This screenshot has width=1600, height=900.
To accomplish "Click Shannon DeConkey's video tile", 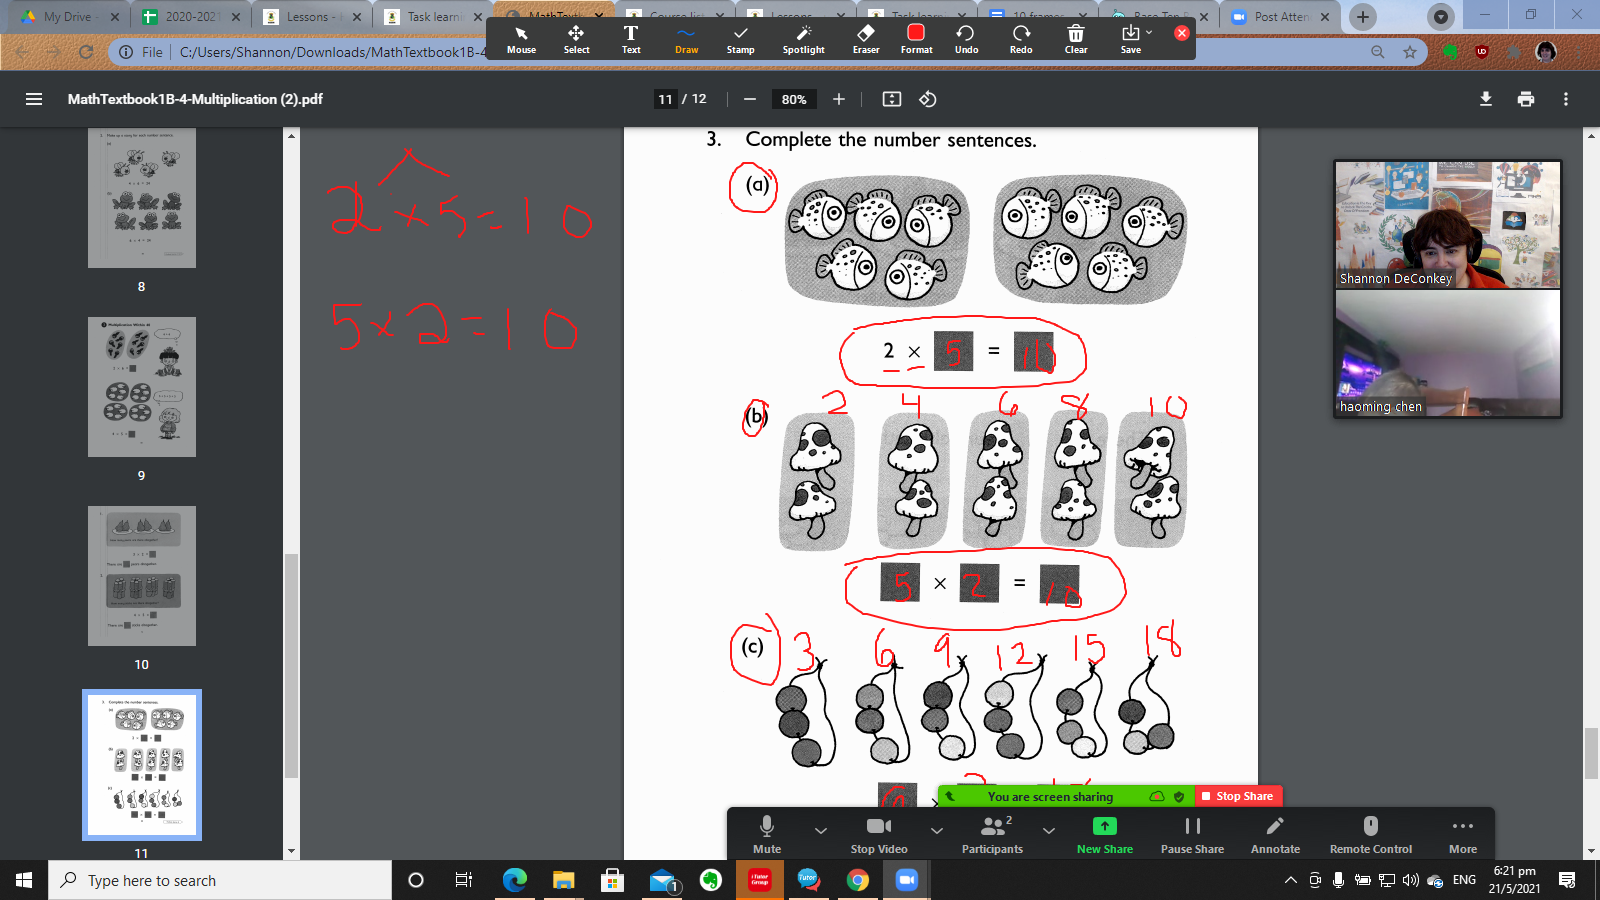I will (x=1447, y=225).
